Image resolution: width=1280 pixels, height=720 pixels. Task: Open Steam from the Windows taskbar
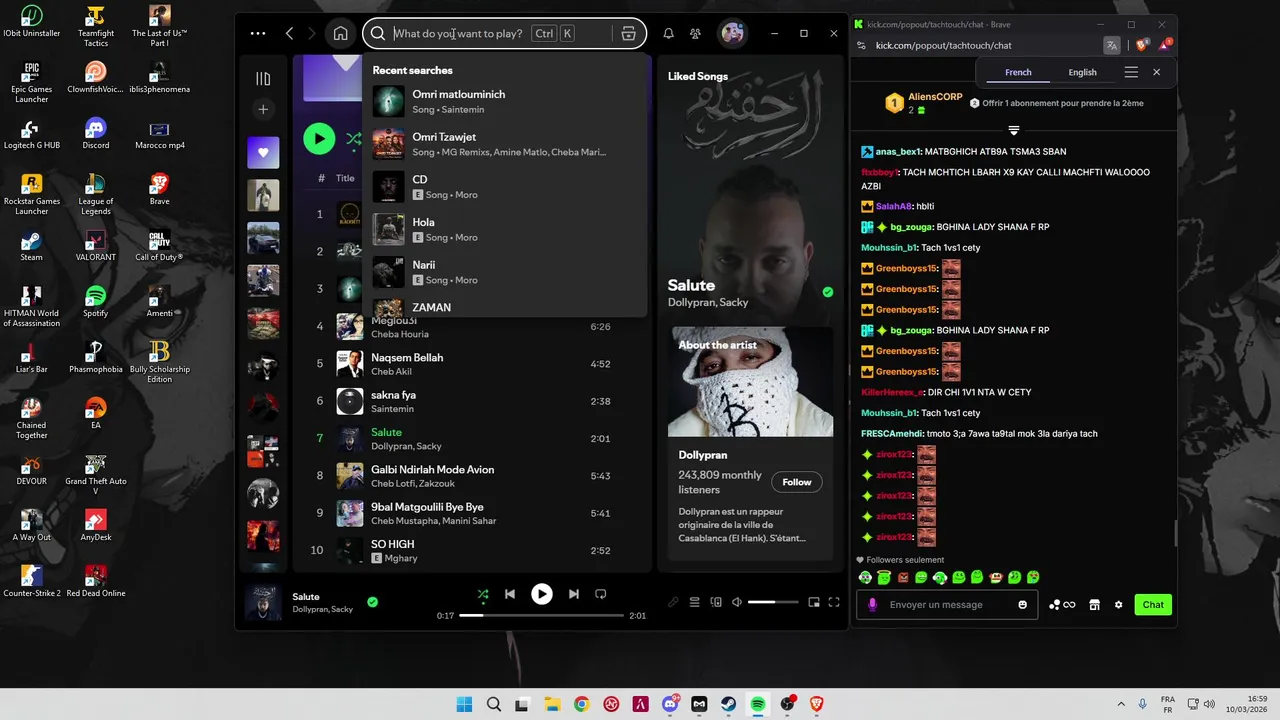pyautogui.click(x=729, y=704)
